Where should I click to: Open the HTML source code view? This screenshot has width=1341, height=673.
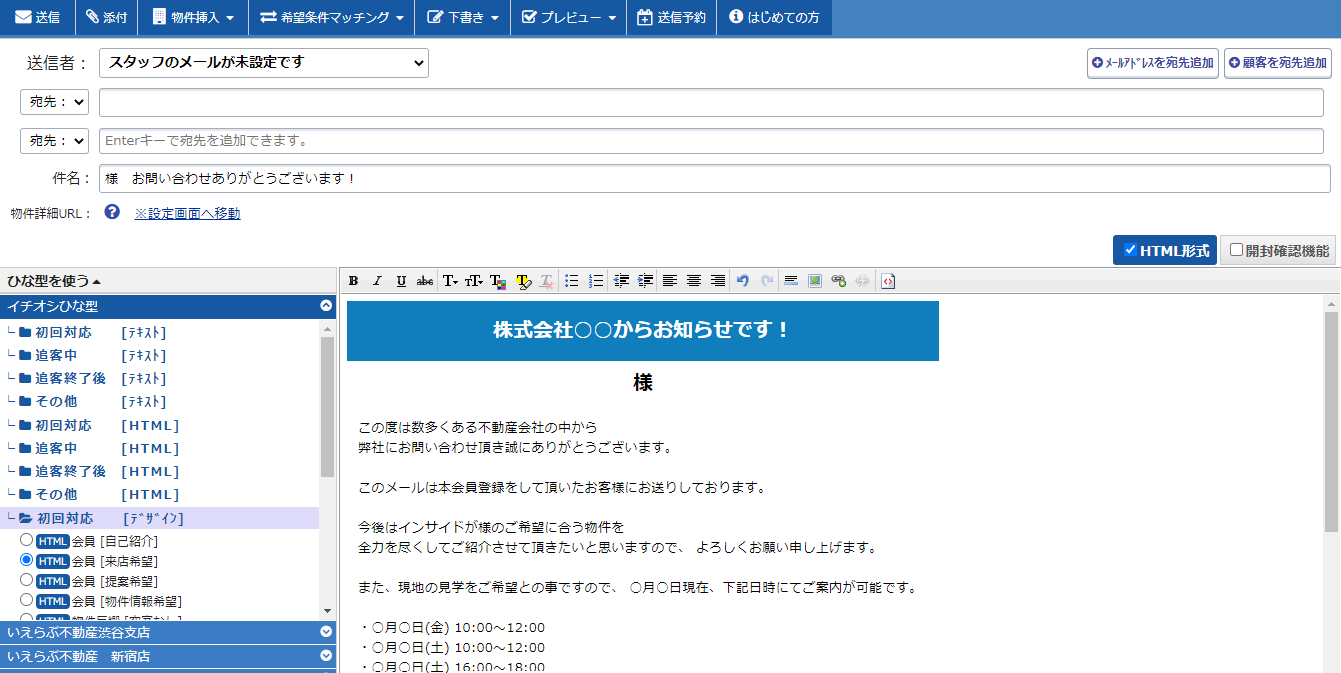click(888, 281)
